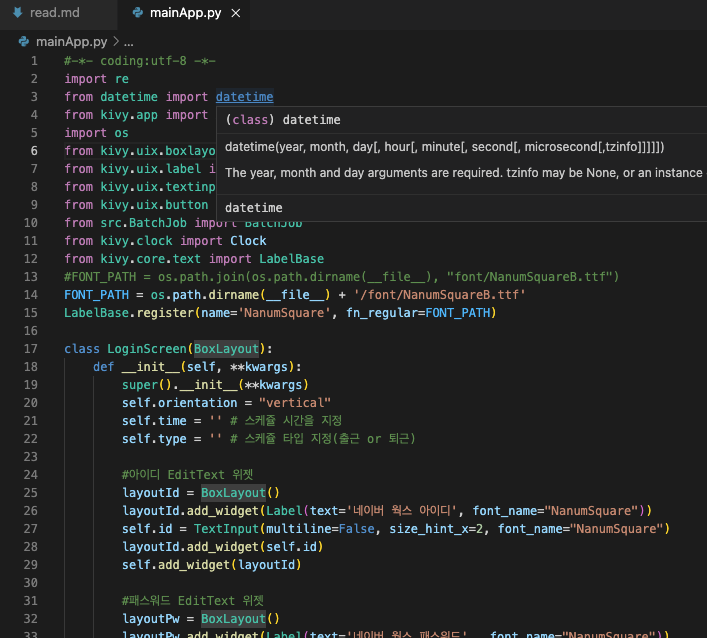Click the bottom 'datetime' label in hover popup

254,208
